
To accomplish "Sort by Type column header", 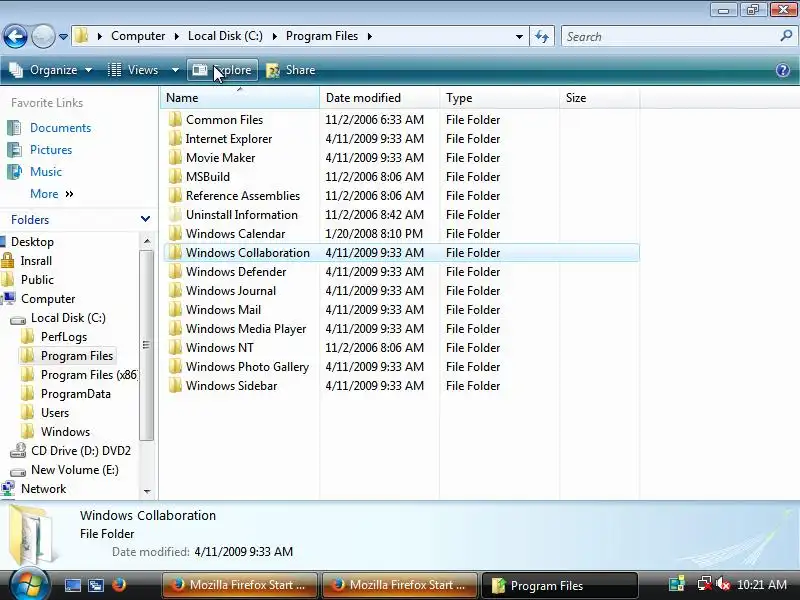I will (499, 97).
